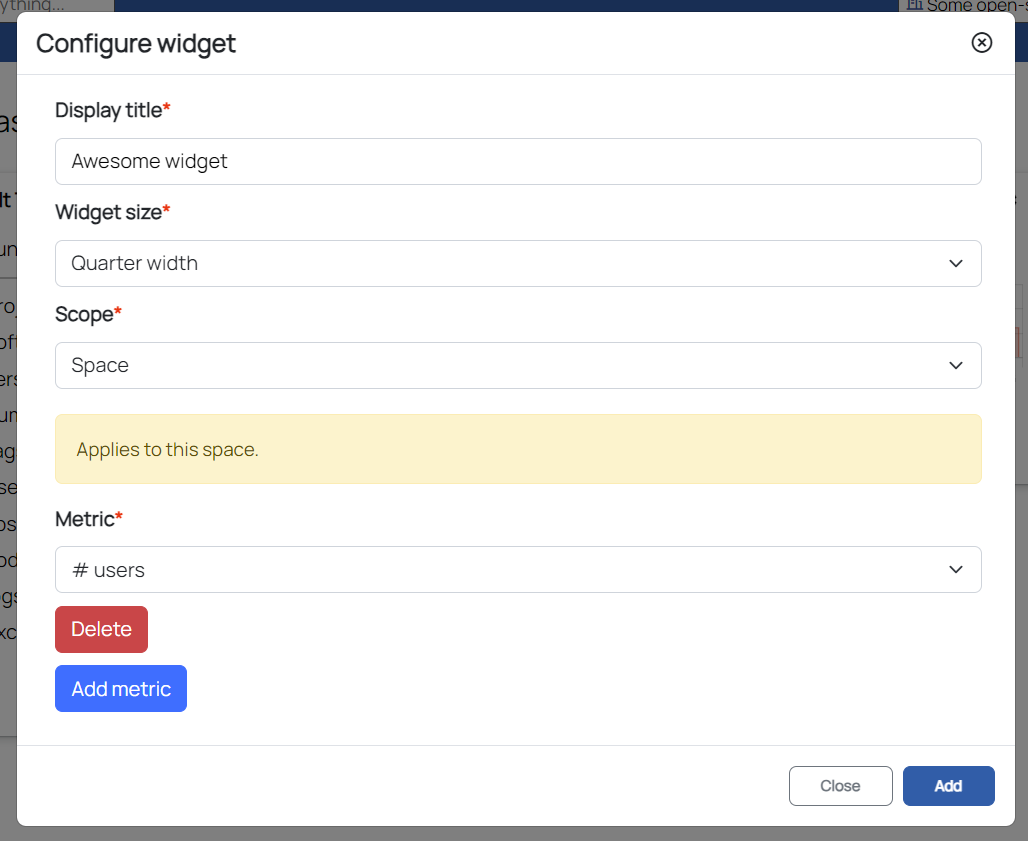Click the chevron arrow on Widget size
Viewport: 1028px width, 841px height.
[x=955, y=263]
